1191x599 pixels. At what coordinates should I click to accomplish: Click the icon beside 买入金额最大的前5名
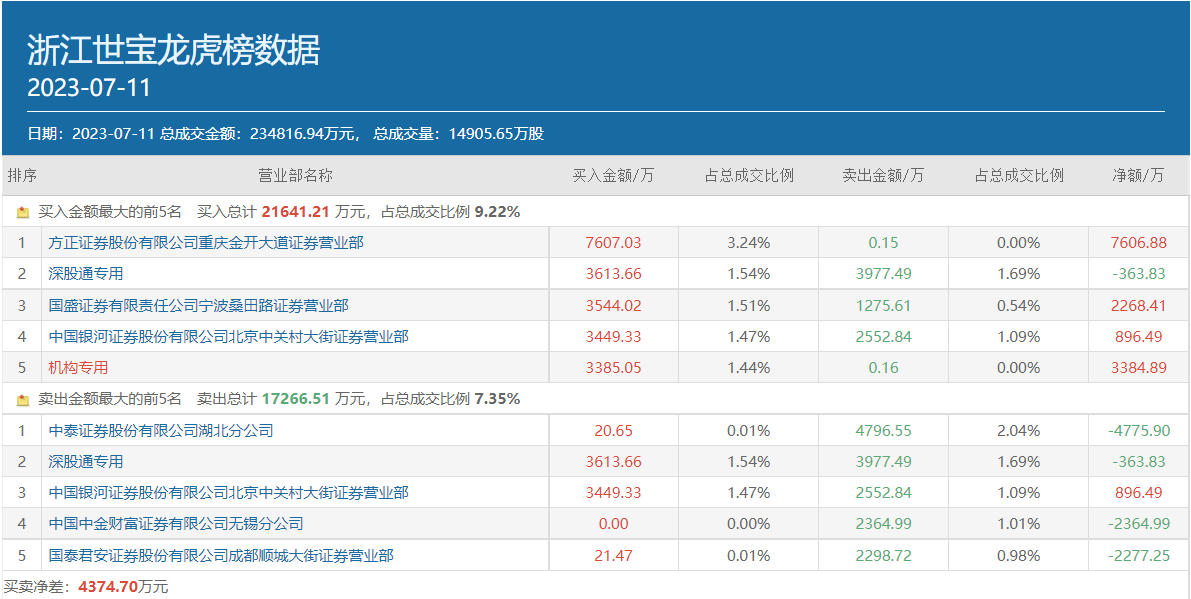pyautogui.click(x=23, y=212)
